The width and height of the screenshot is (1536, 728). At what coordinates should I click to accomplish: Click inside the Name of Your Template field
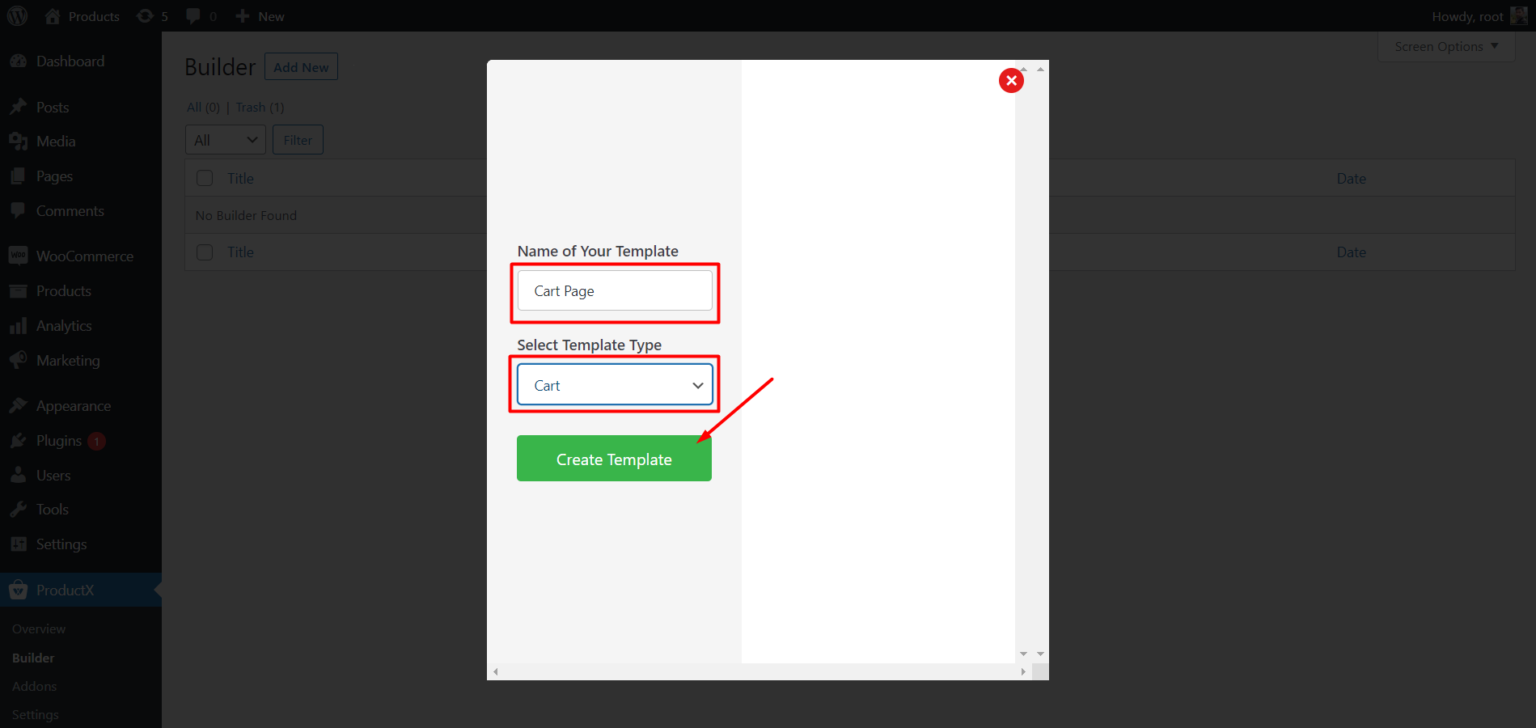614,291
